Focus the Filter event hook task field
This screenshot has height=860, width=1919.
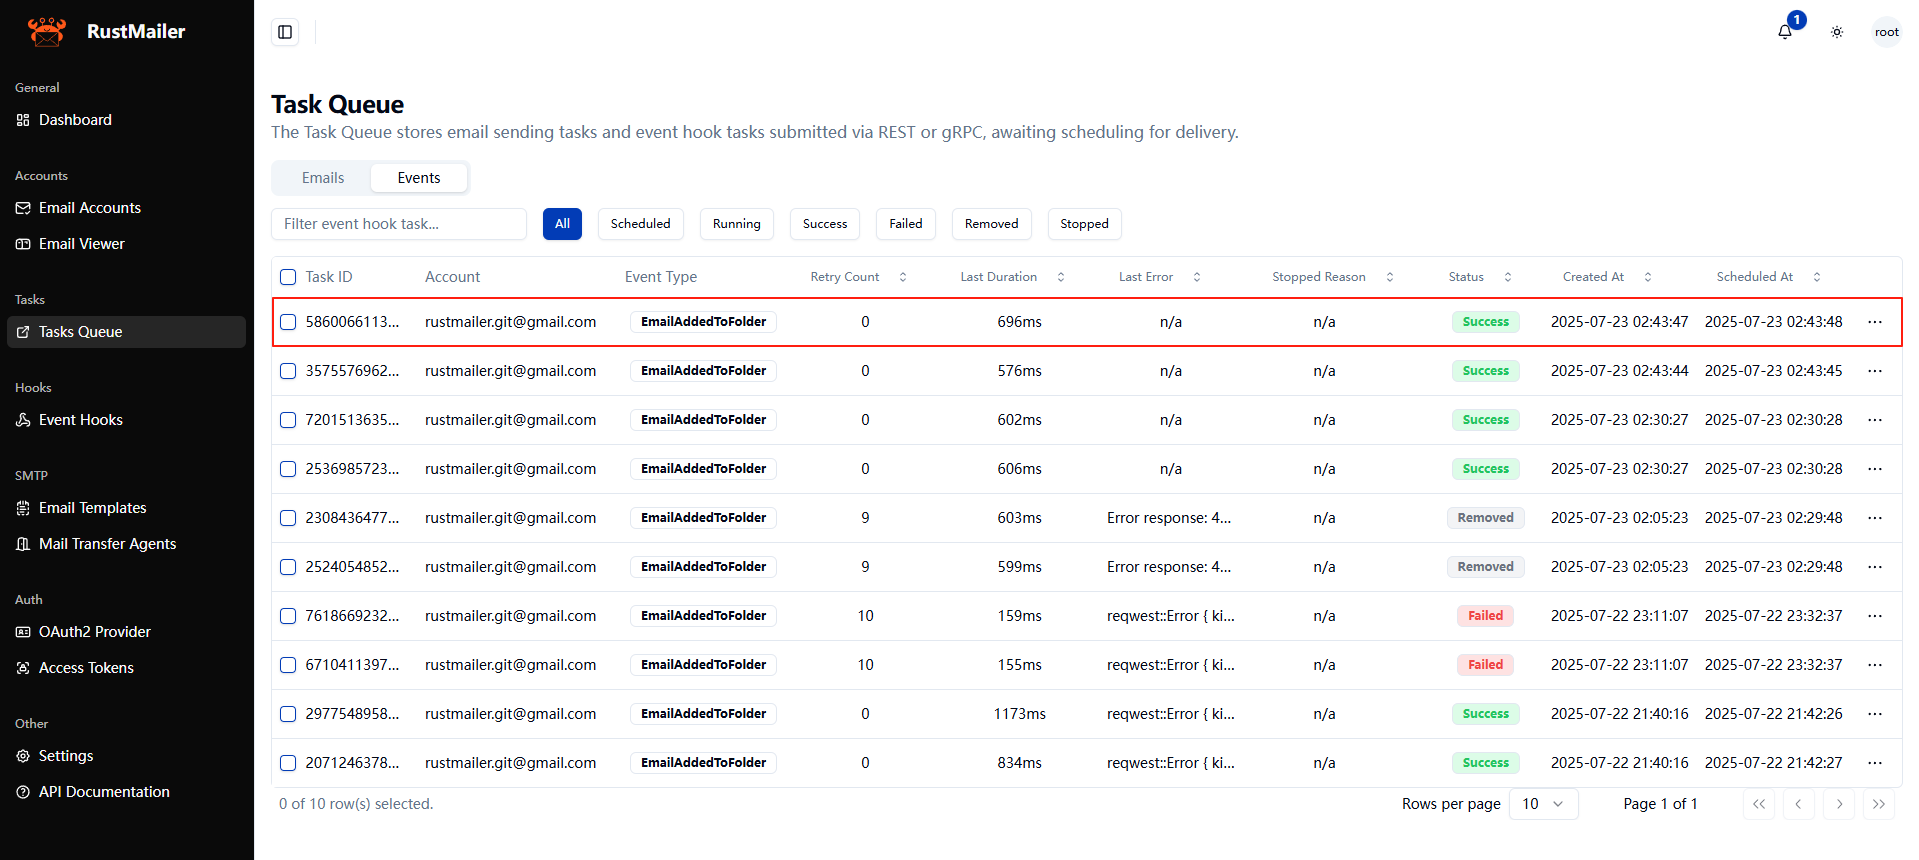(x=399, y=224)
